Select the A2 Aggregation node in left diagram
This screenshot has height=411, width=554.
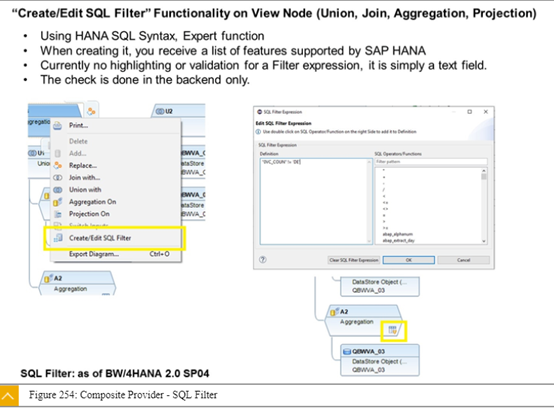point(77,283)
